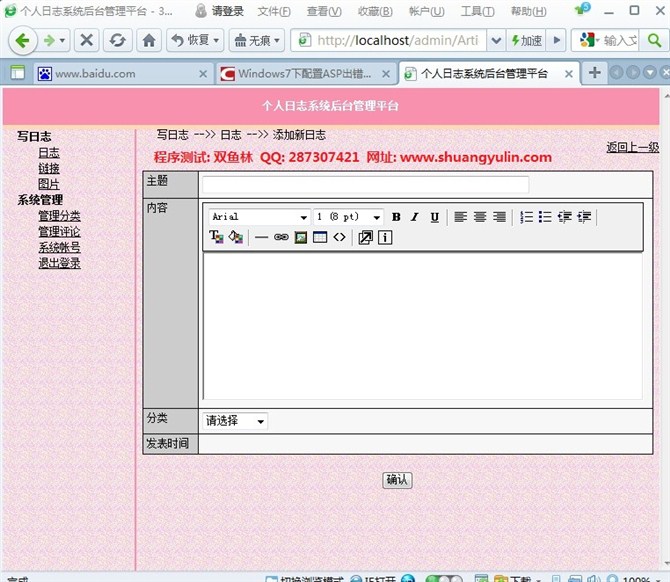
Task: Click the 加速 accelerate button
Action: point(526,41)
